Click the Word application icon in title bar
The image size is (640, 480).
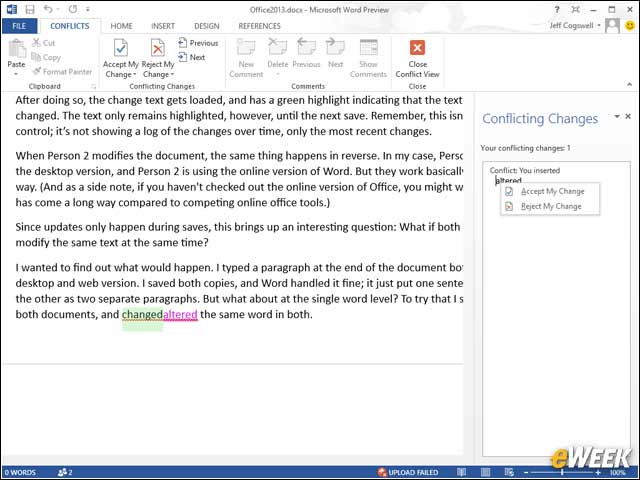[11, 9]
